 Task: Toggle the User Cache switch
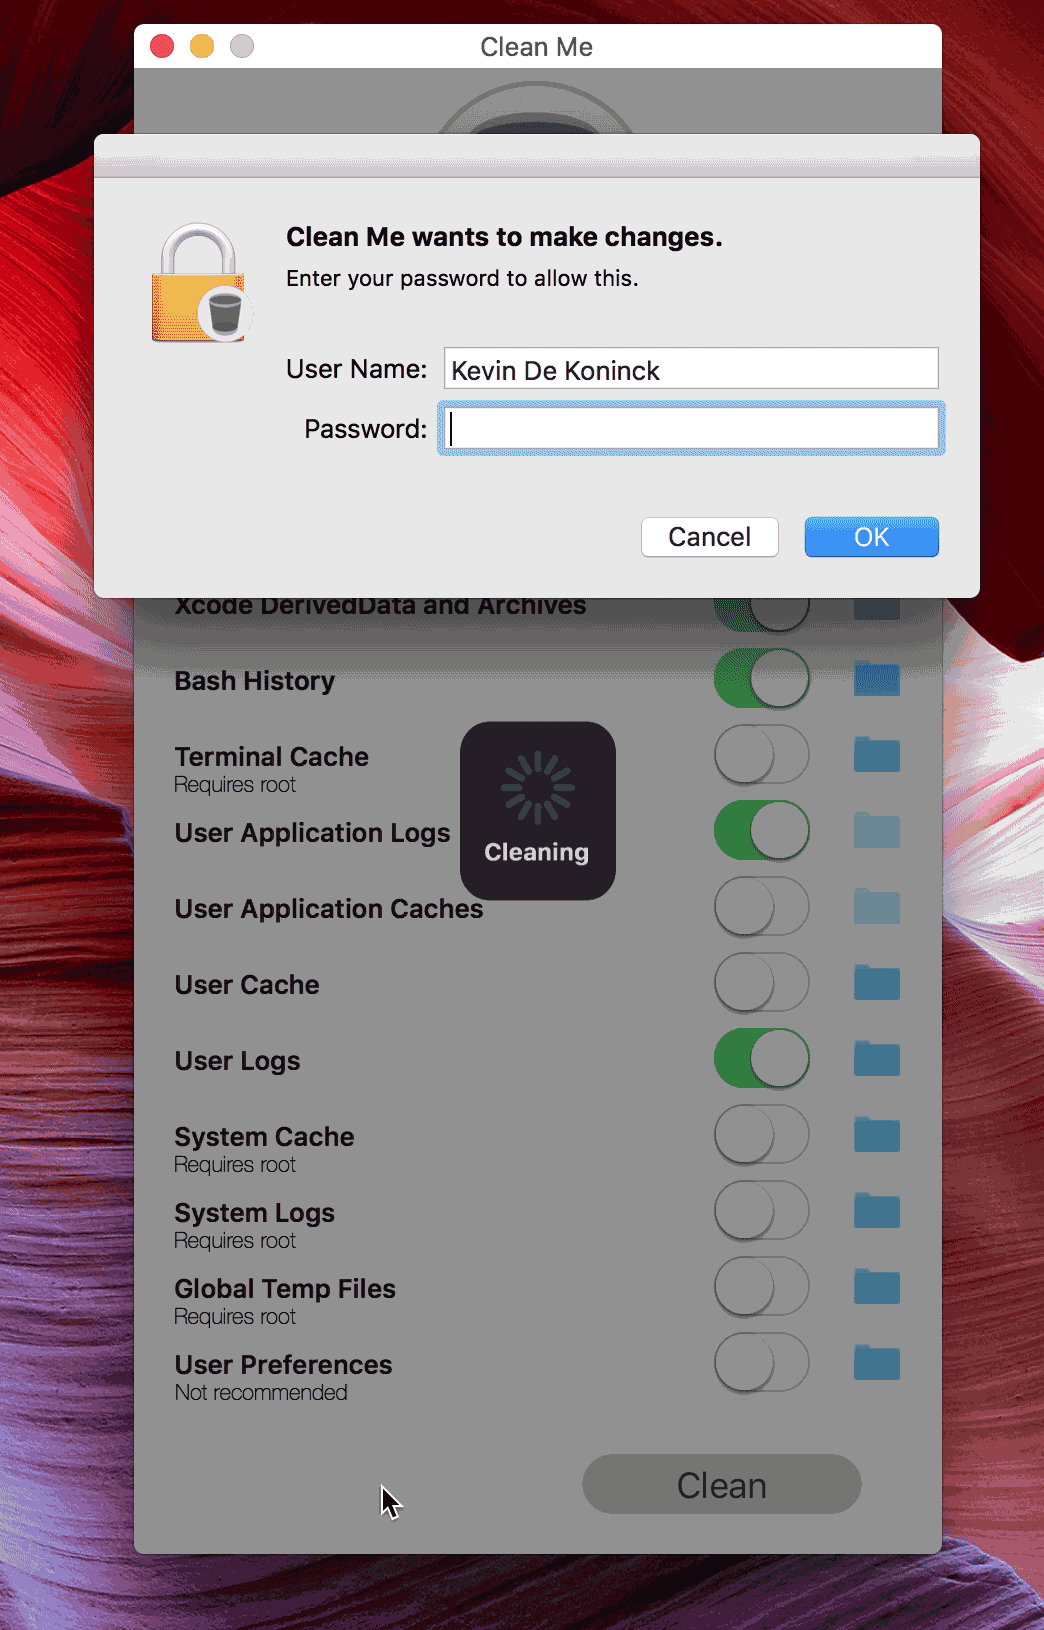[x=761, y=983]
